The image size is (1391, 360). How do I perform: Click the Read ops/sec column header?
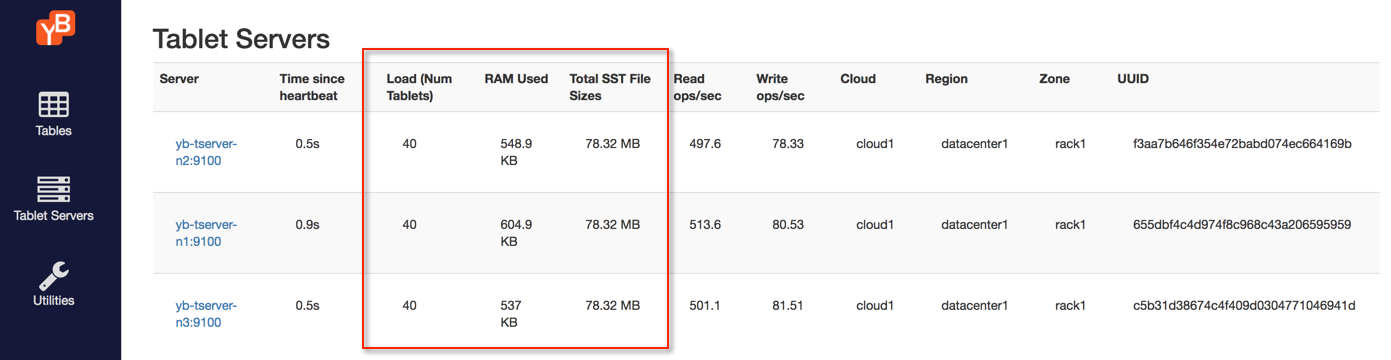[697, 88]
